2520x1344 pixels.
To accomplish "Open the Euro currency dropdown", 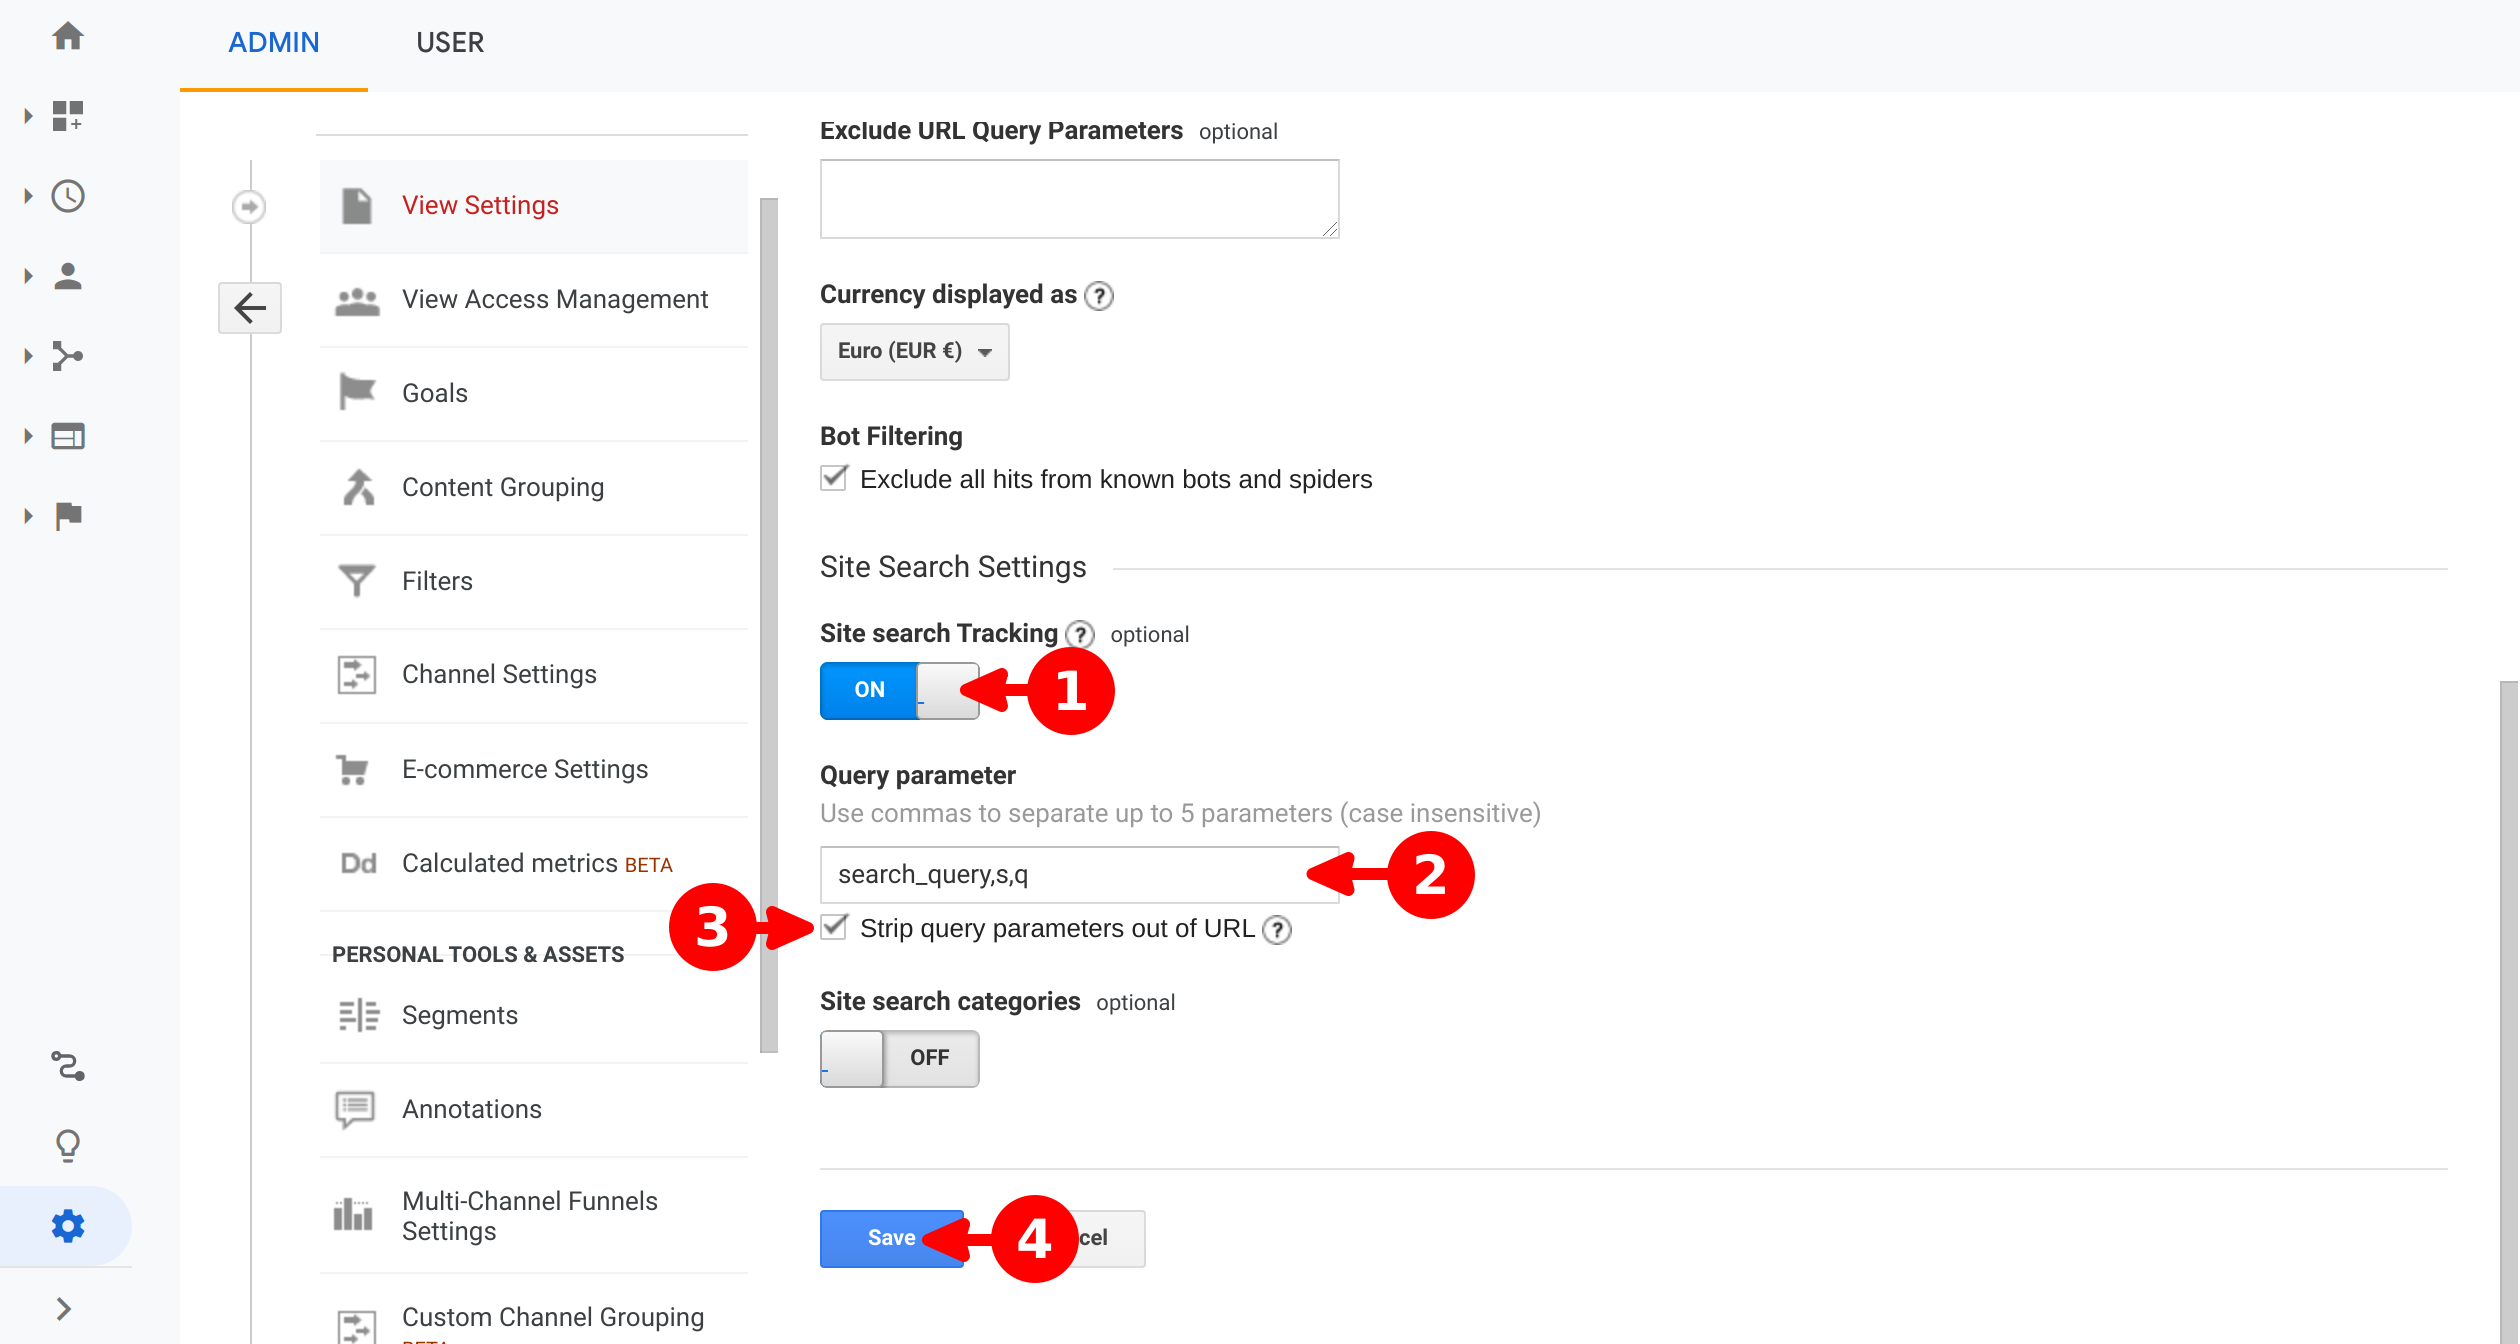I will pos(914,351).
